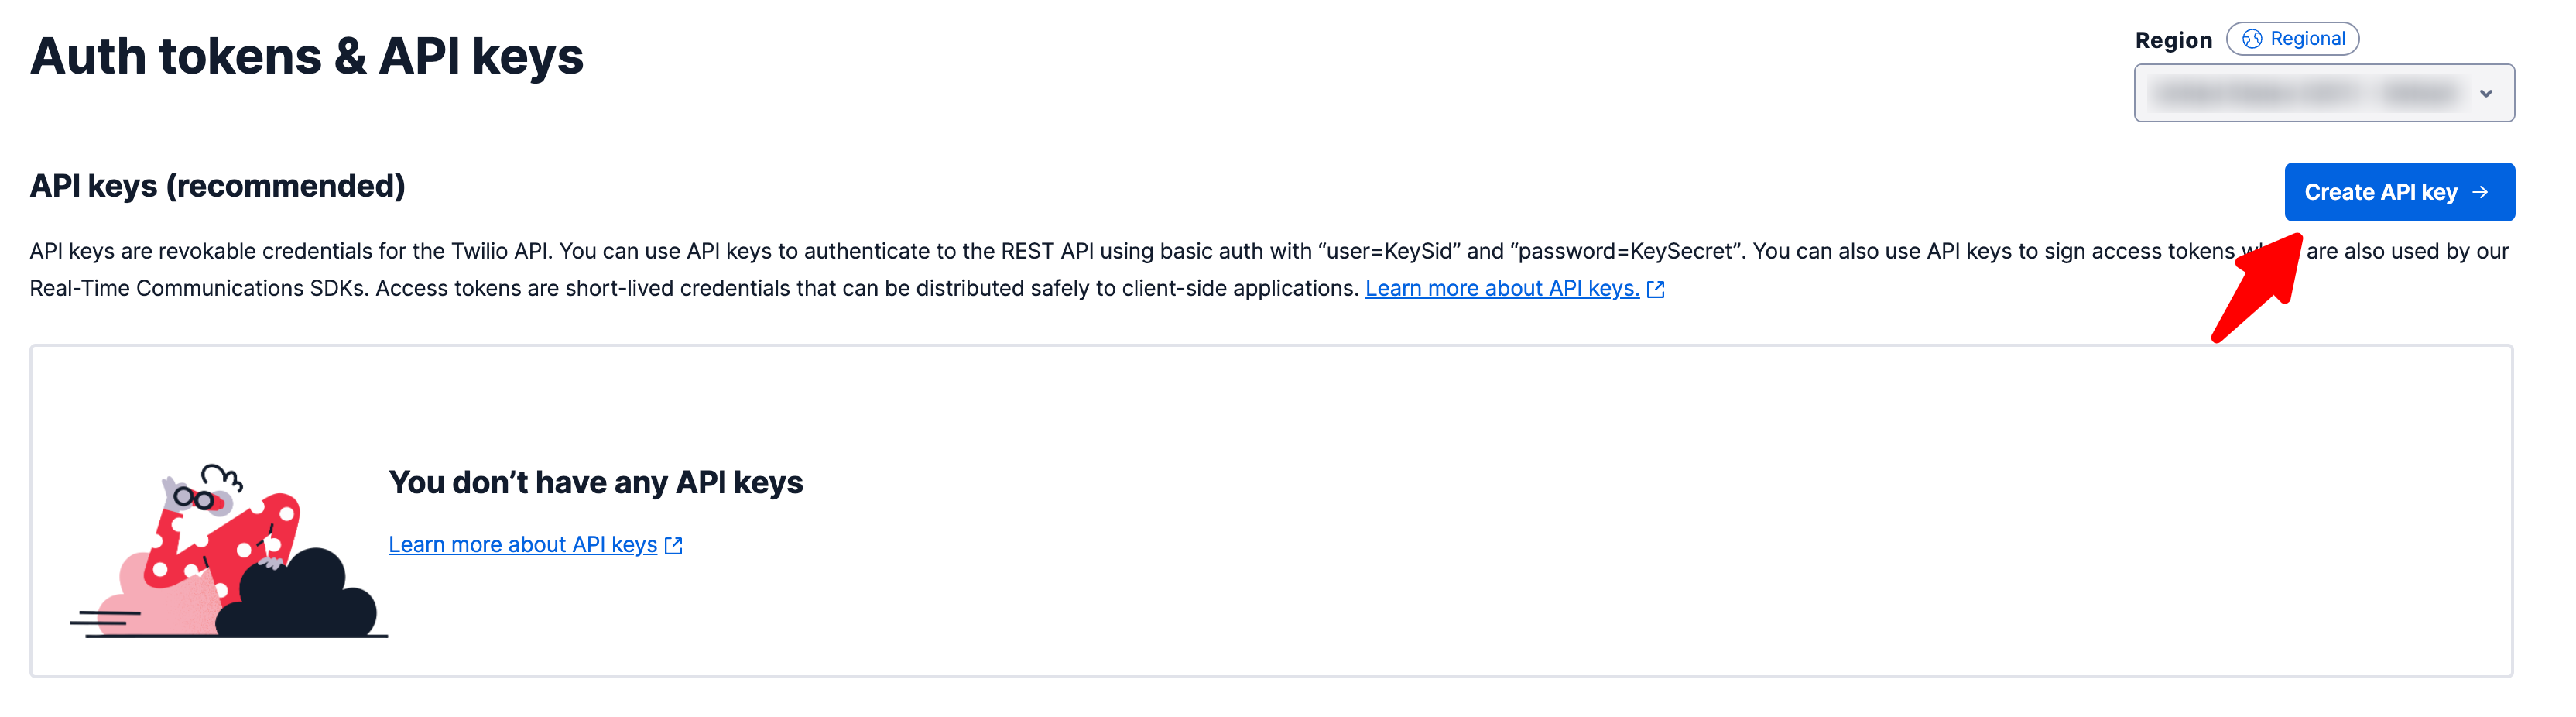Click the Region field label
The width and height of the screenshot is (2576, 717).
[2173, 40]
